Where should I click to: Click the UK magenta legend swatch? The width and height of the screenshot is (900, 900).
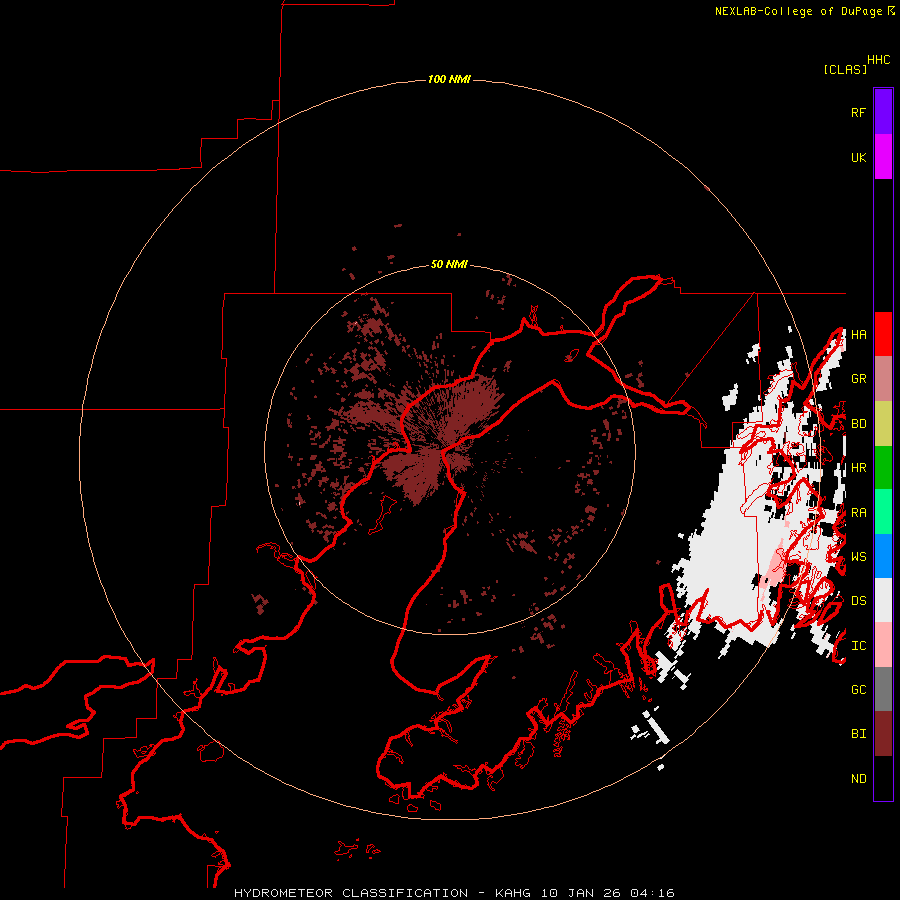click(x=883, y=156)
